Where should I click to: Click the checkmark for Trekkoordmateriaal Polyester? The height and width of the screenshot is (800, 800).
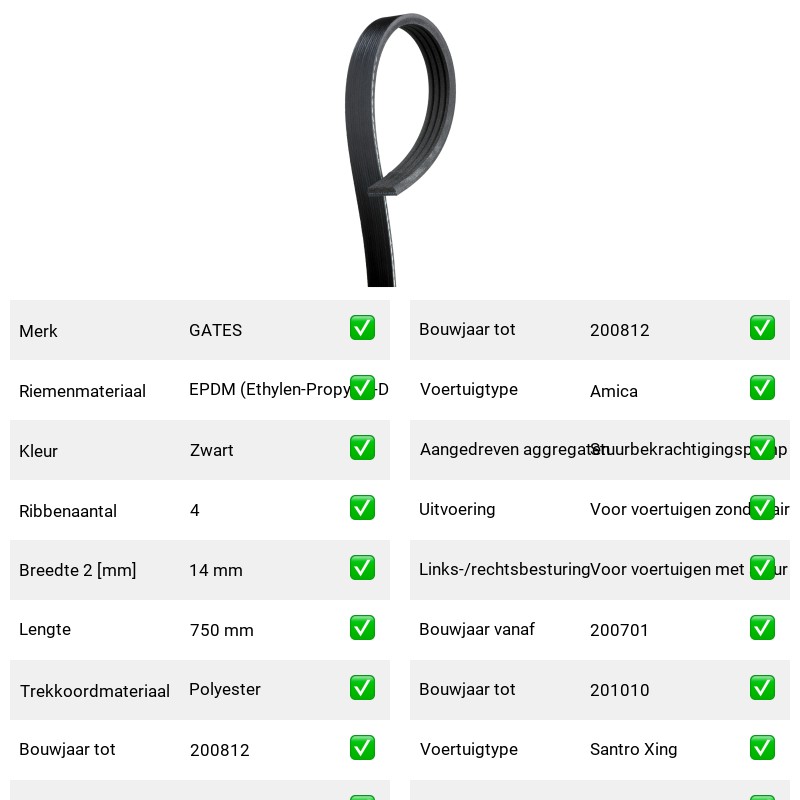coord(362,688)
